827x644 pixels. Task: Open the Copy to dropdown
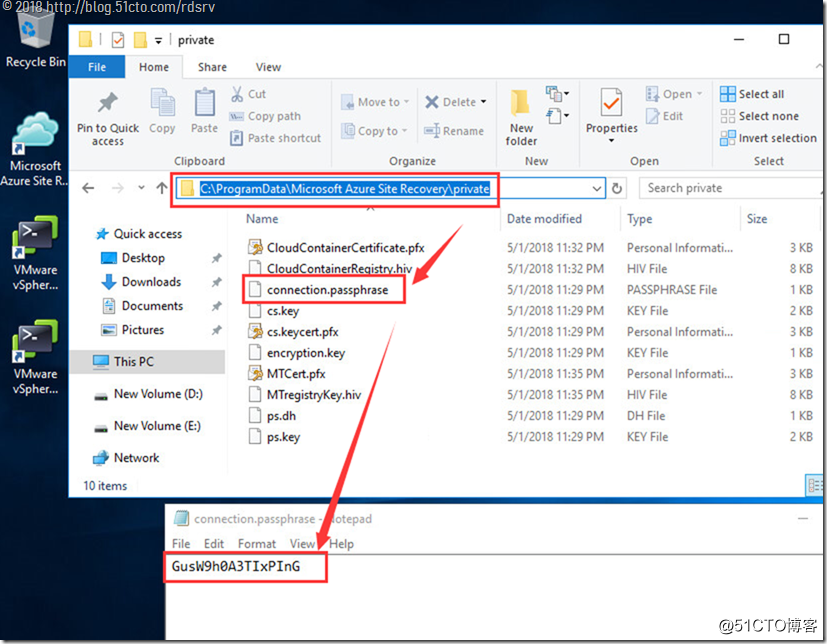(x=374, y=130)
